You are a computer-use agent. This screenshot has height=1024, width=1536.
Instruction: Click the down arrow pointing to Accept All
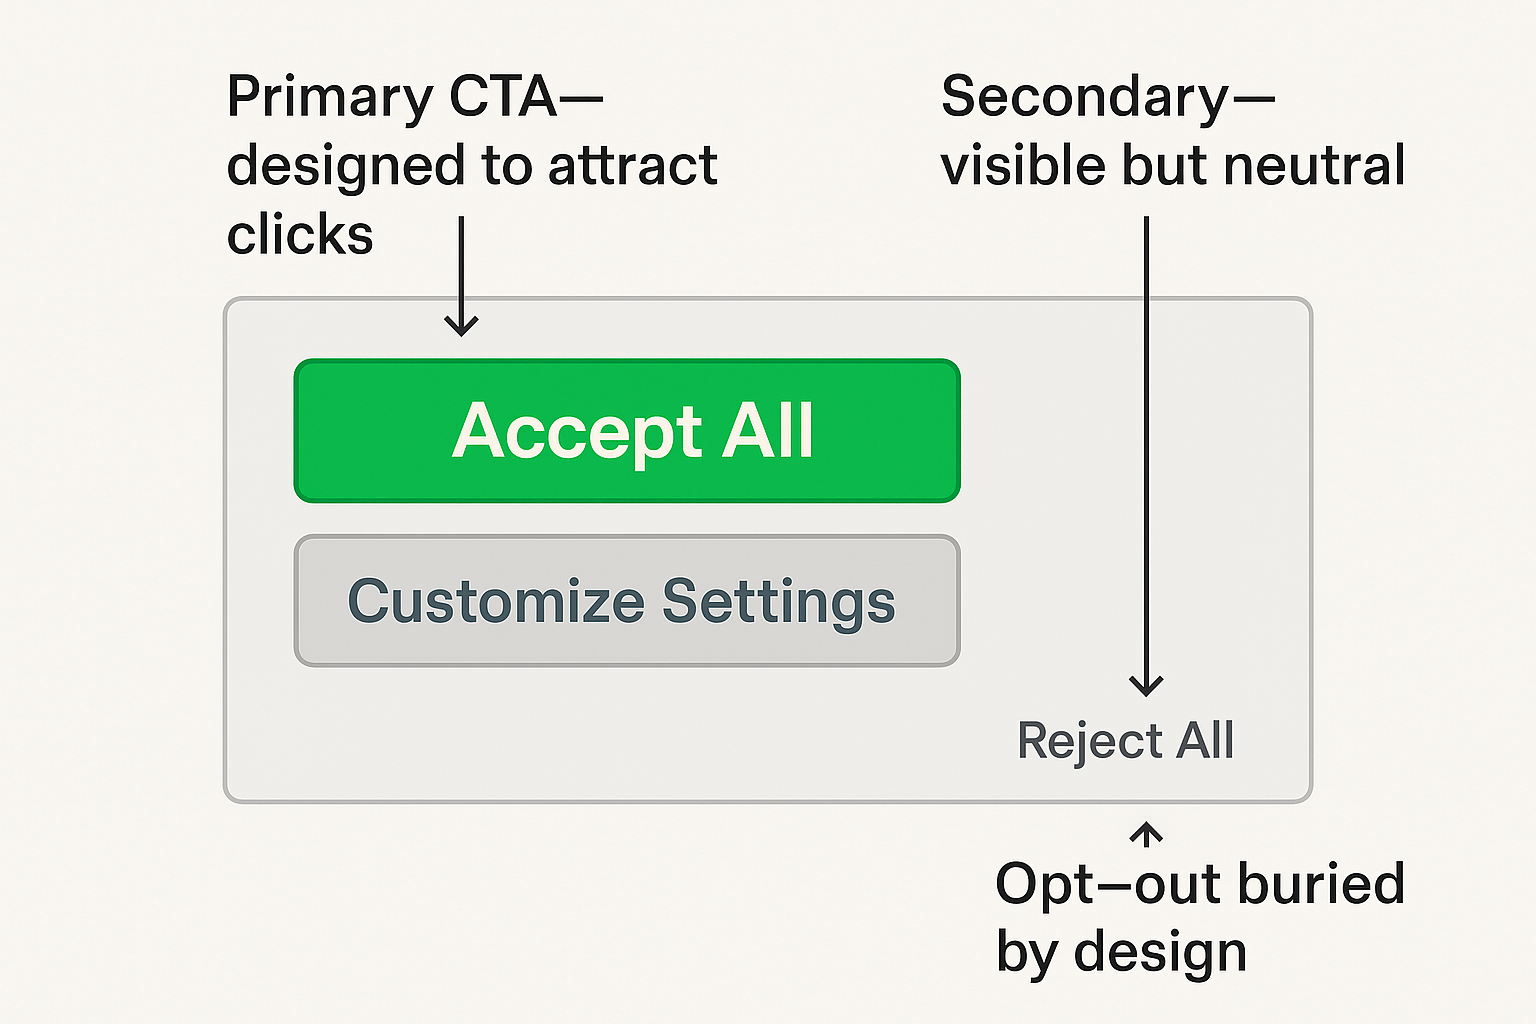(x=461, y=277)
